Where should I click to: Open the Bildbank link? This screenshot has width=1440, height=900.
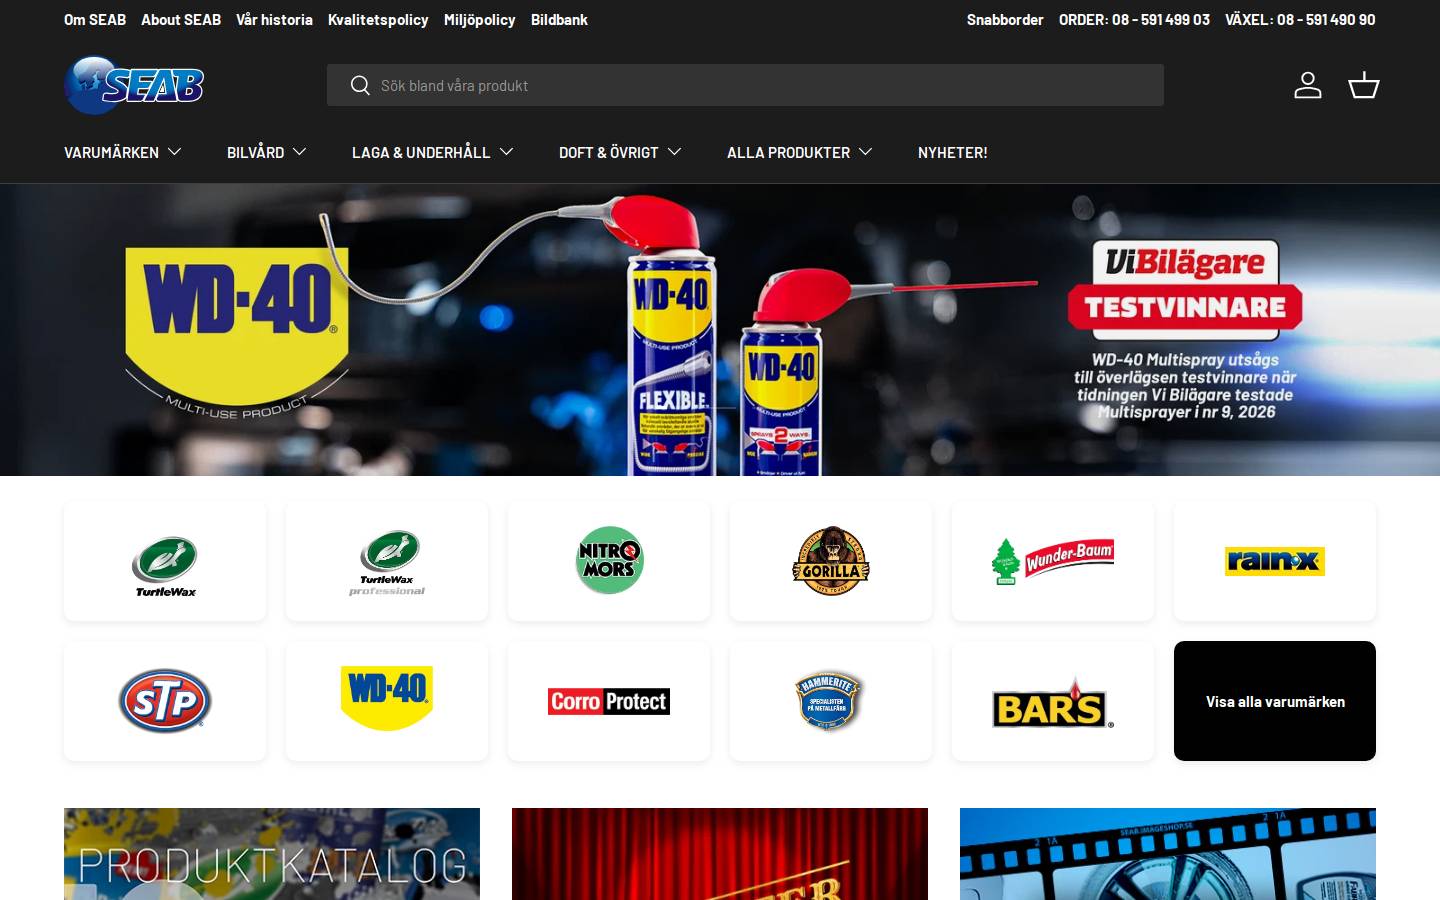click(559, 19)
